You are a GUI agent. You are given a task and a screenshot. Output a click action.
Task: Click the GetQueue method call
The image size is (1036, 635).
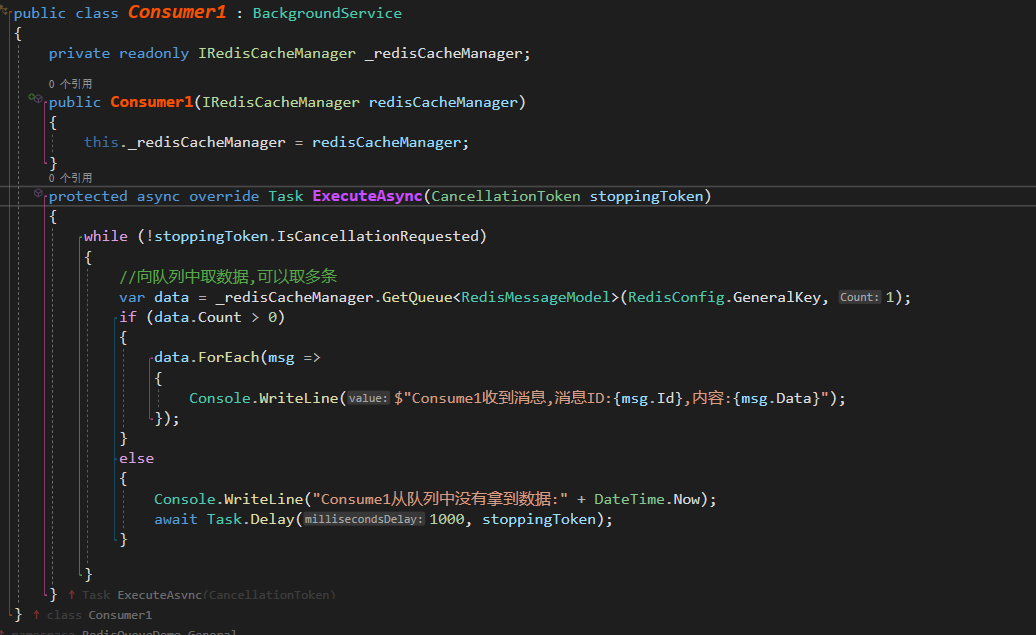[x=417, y=297]
